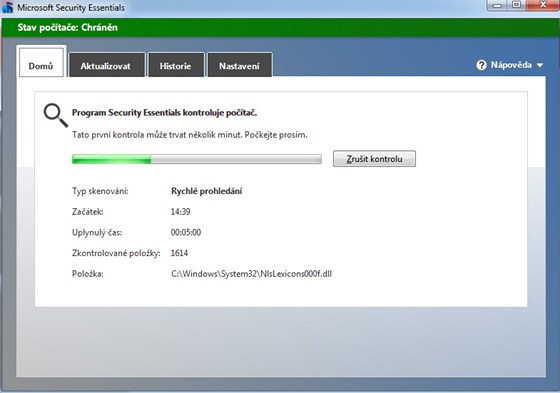
Task: Switch to the Aktualizovat tab
Action: tap(107, 65)
